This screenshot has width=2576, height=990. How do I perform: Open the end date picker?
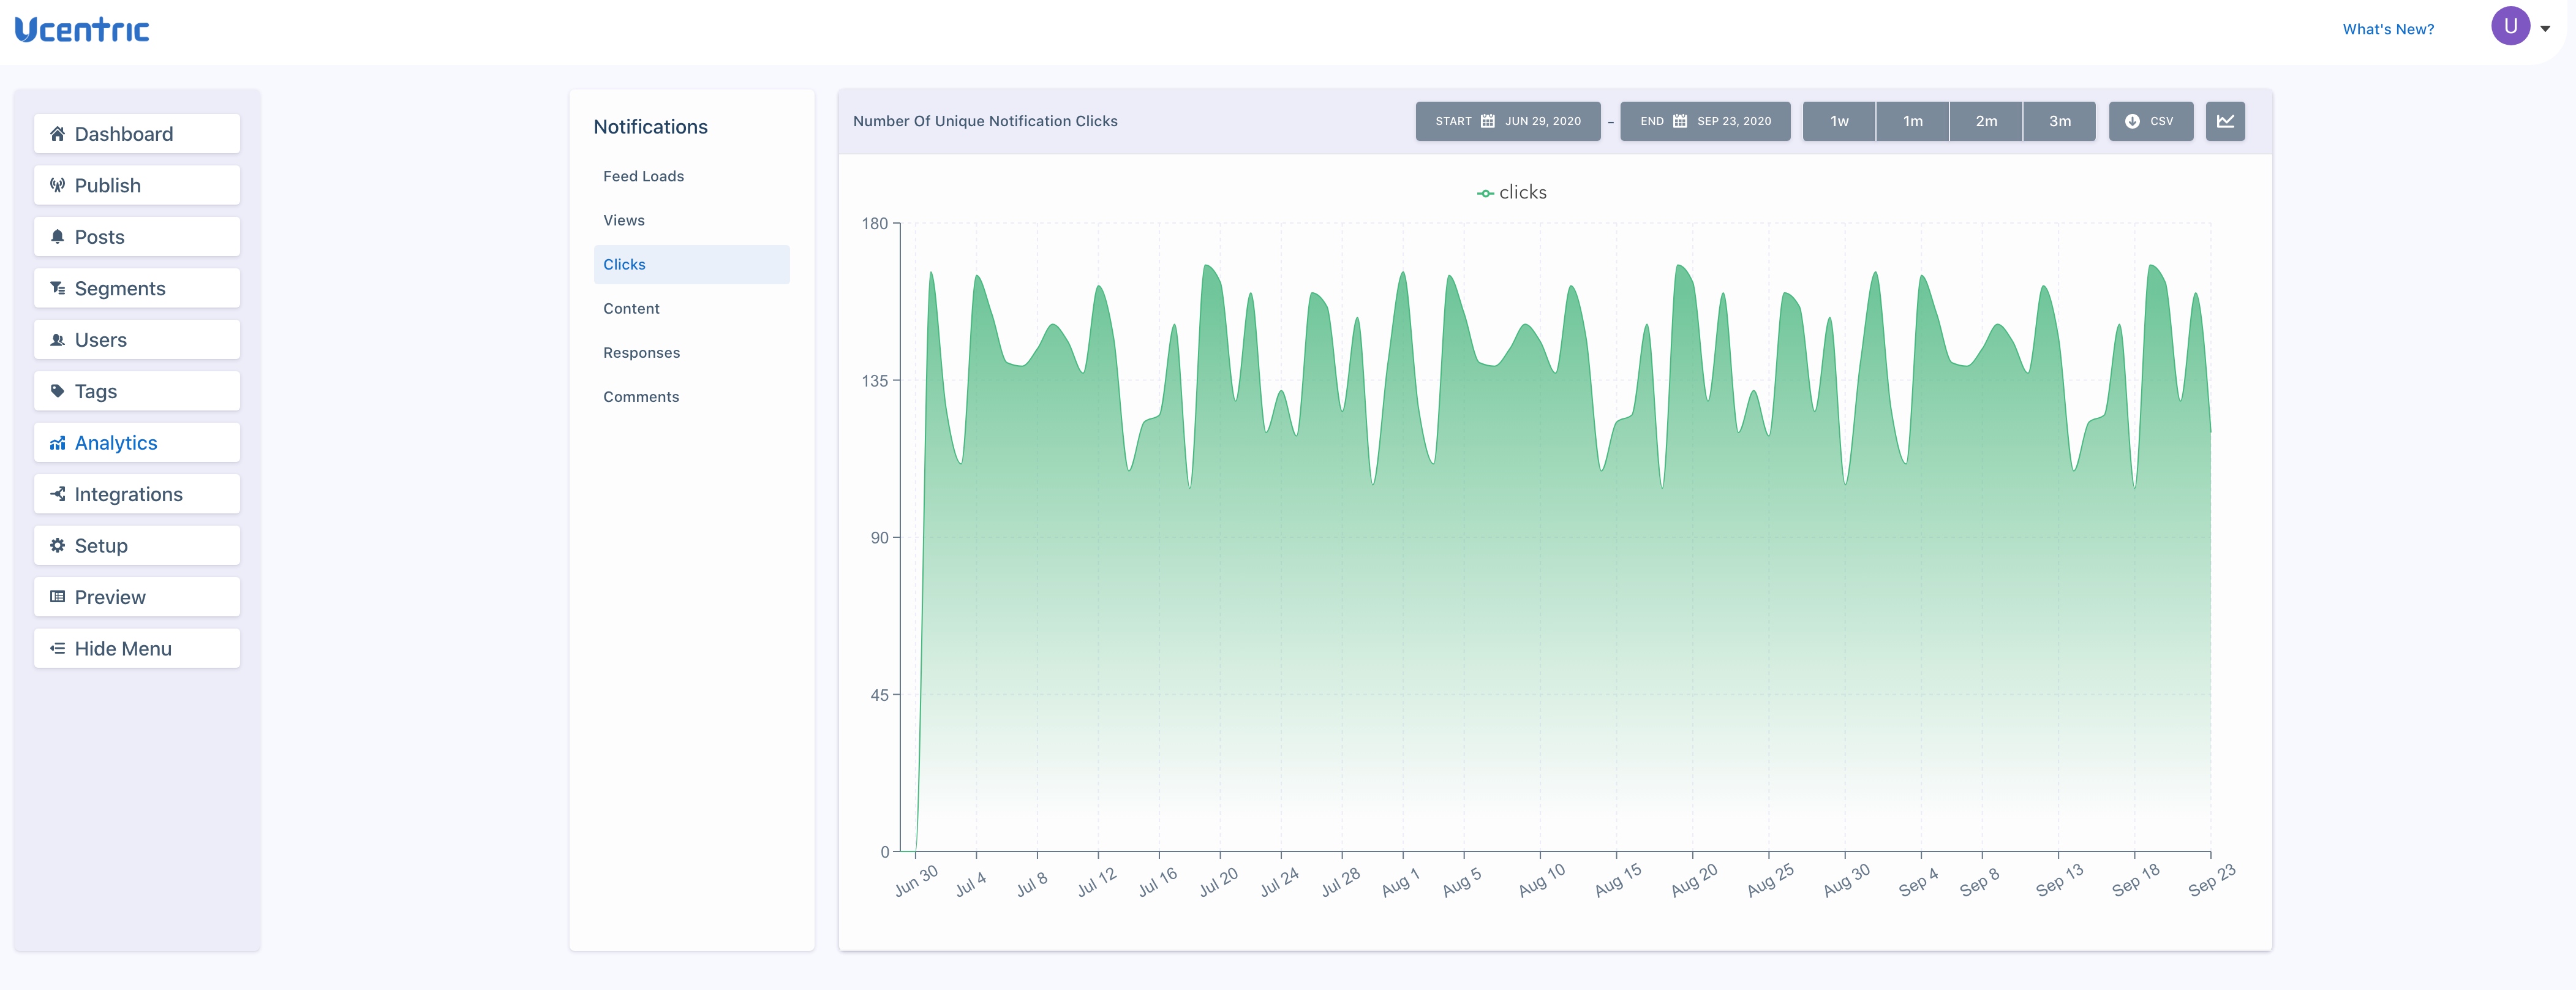click(x=1704, y=121)
